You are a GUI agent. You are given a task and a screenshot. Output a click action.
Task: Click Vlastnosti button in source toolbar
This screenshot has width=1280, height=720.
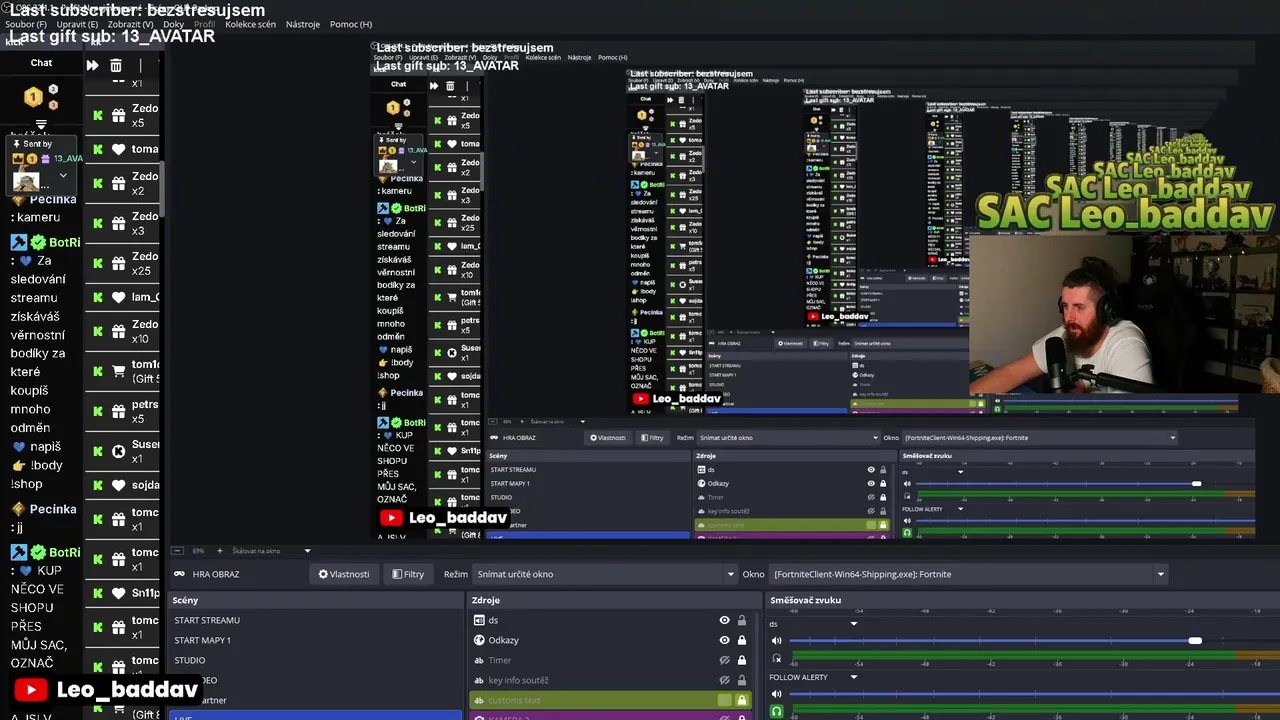[x=344, y=574]
